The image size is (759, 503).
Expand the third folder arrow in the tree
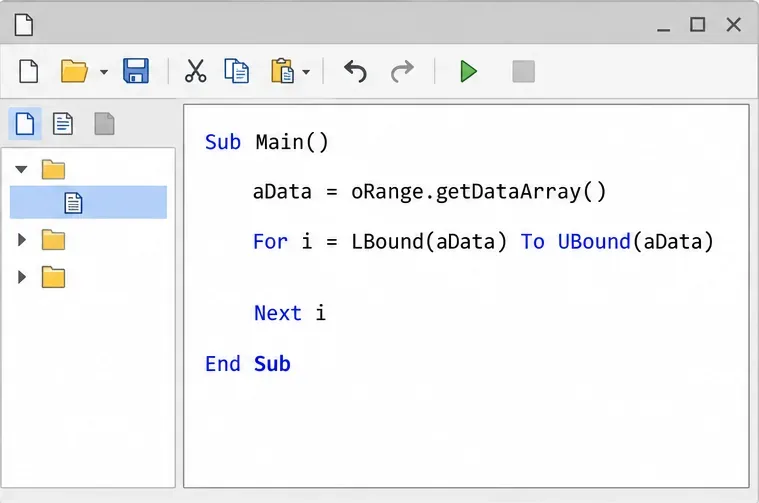(x=21, y=277)
